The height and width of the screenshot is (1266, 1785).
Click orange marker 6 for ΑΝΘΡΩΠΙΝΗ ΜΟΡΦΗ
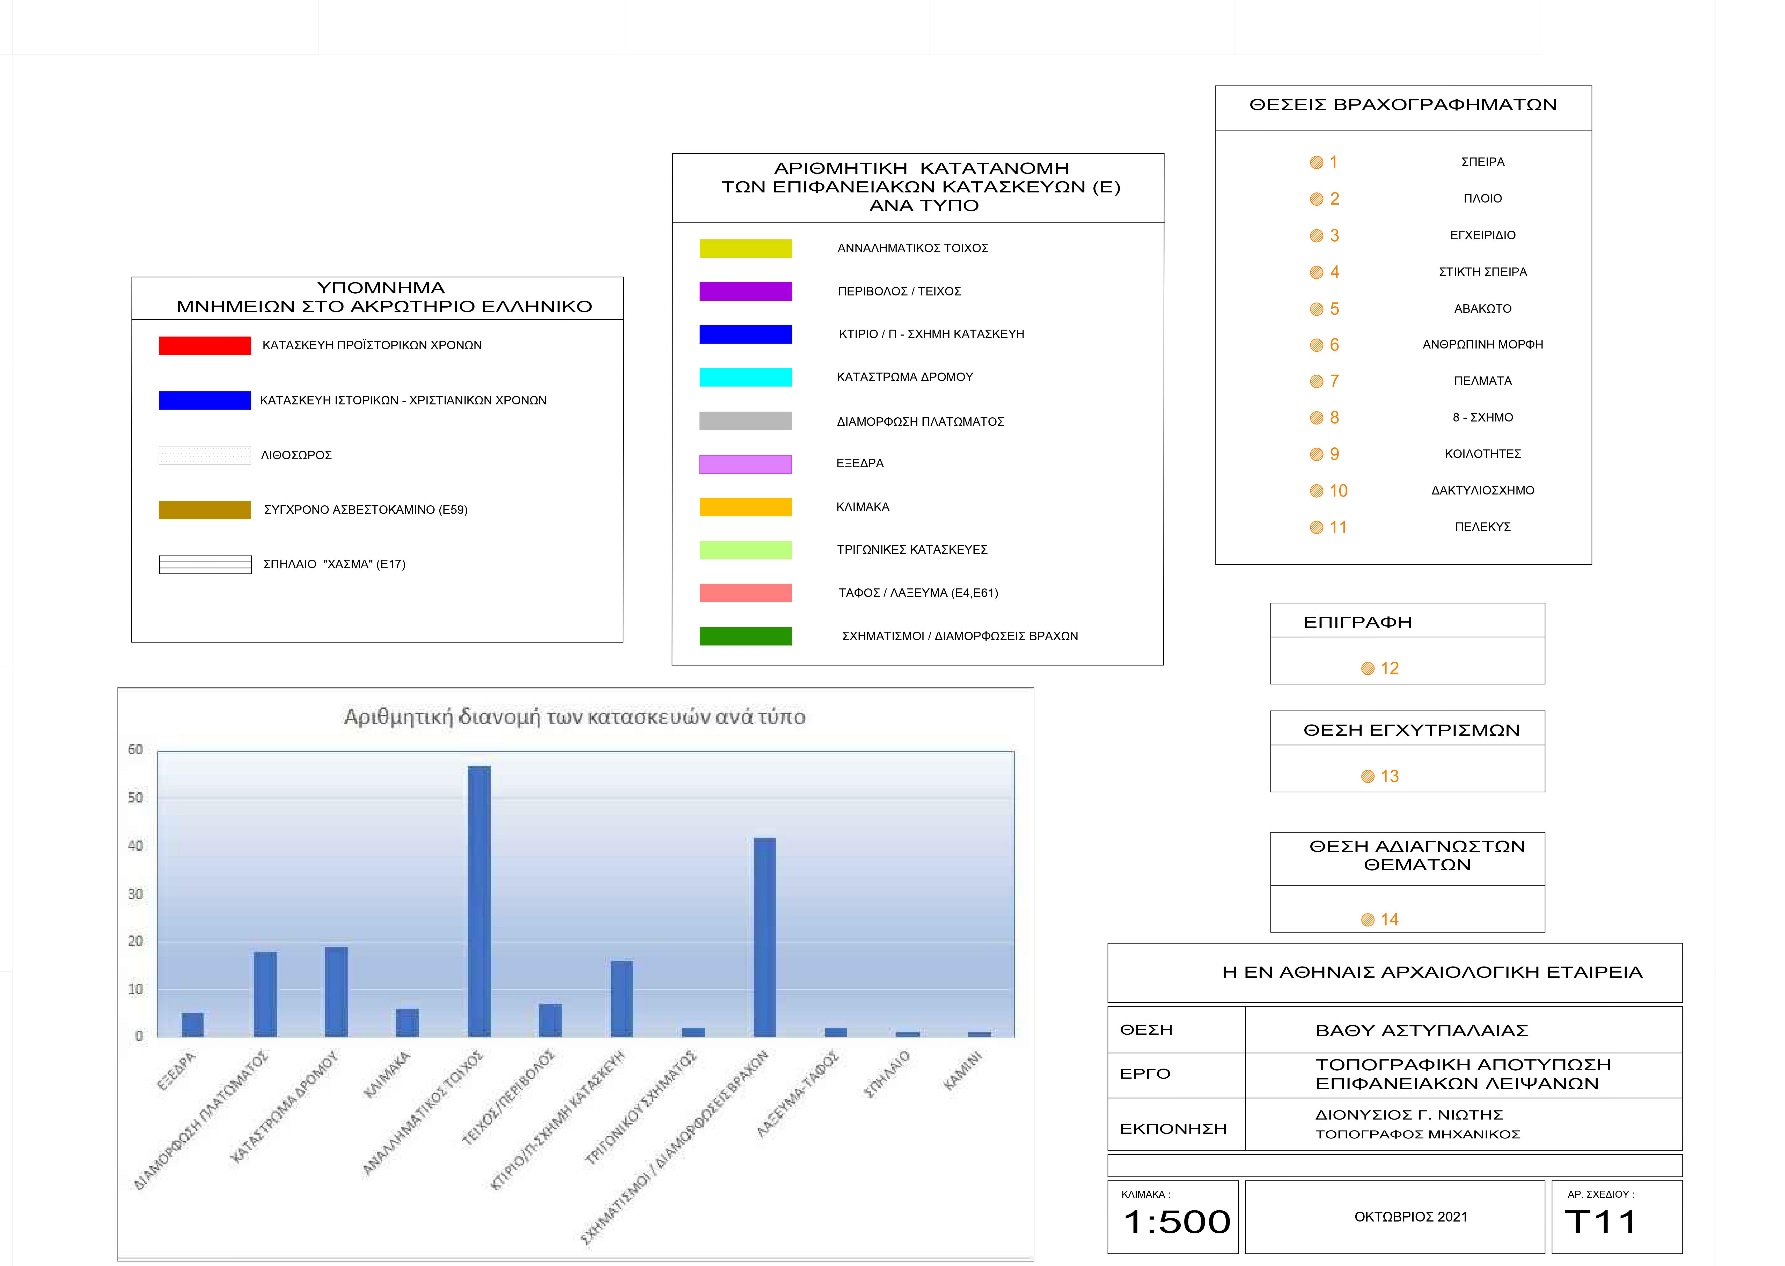[x=1316, y=345]
